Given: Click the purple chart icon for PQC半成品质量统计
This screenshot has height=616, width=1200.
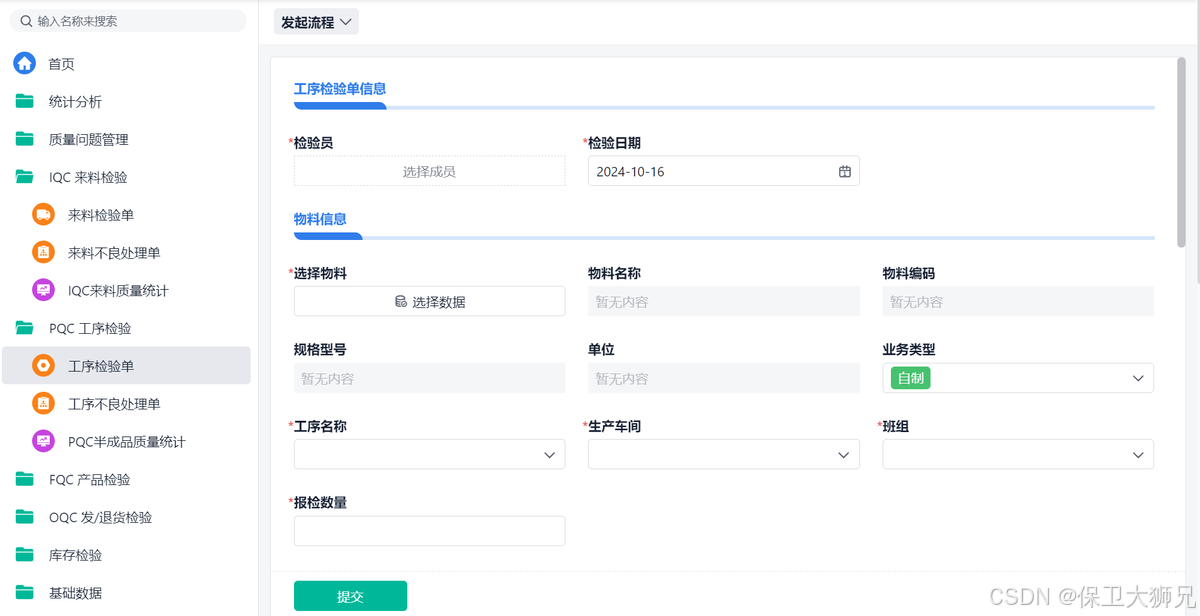Looking at the screenshot, I should click(x=43, y=441).
